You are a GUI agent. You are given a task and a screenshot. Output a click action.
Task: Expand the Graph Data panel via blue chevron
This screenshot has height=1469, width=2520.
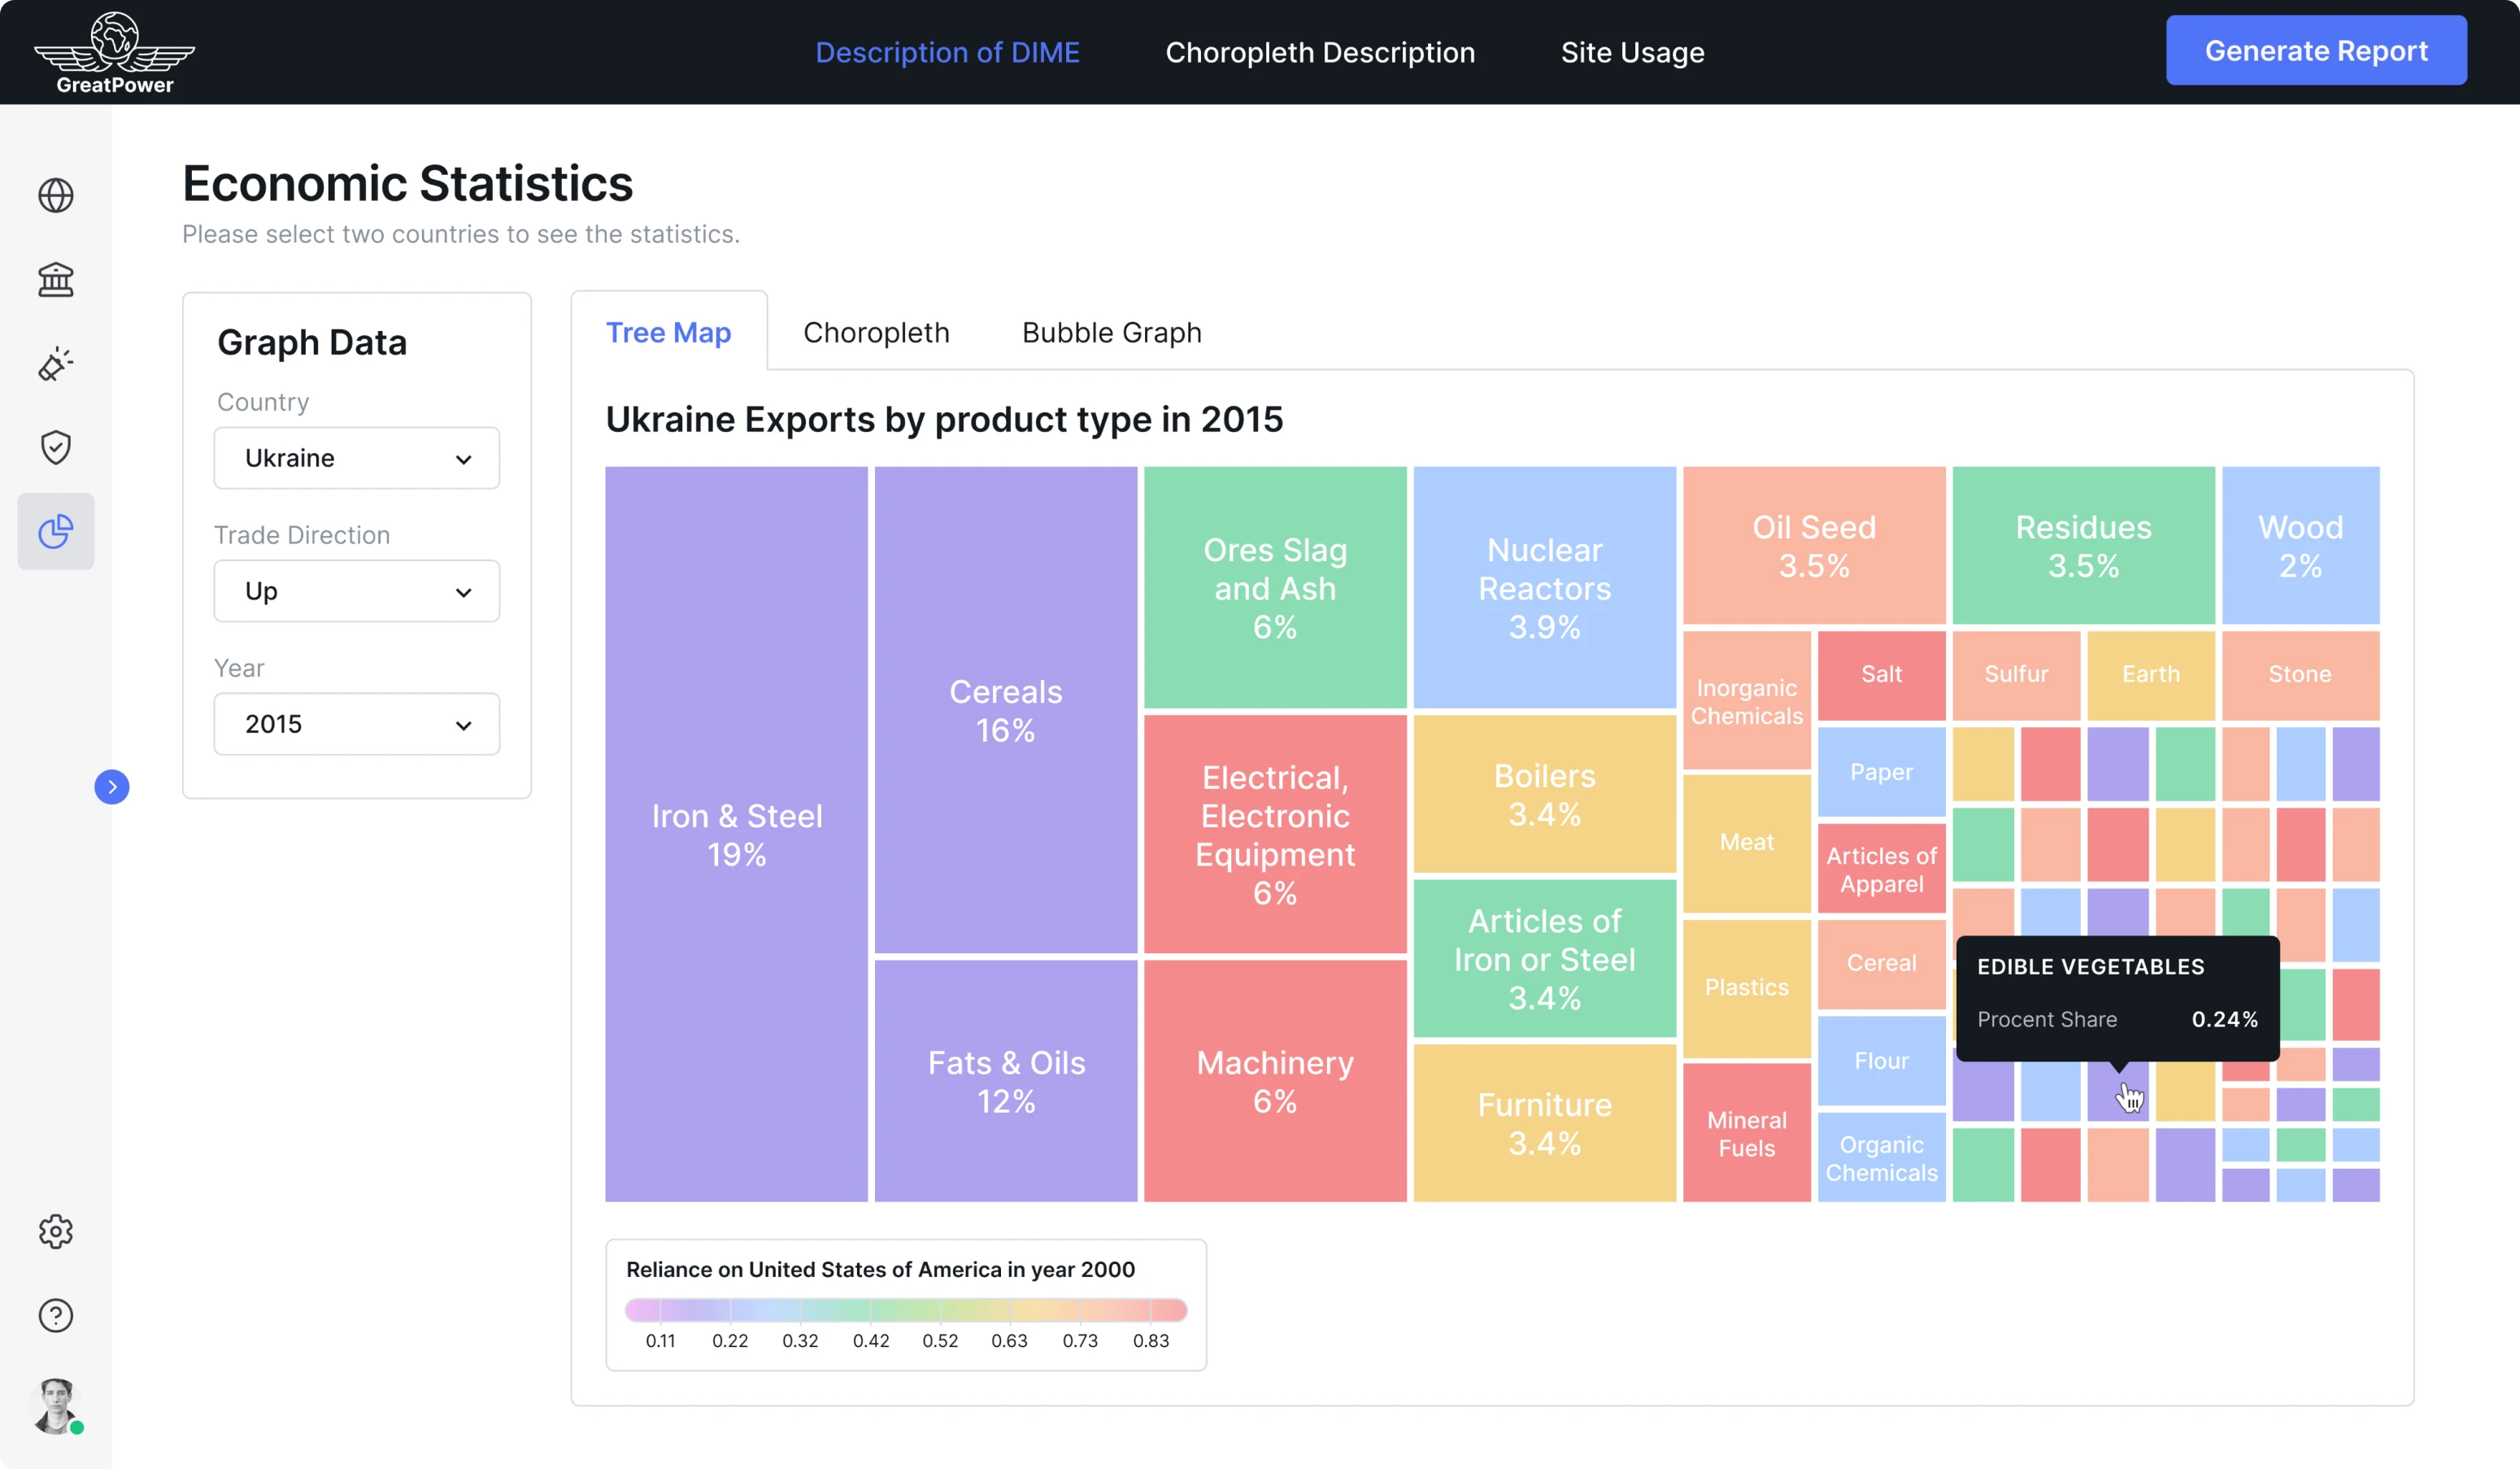[x=112, y=787]
